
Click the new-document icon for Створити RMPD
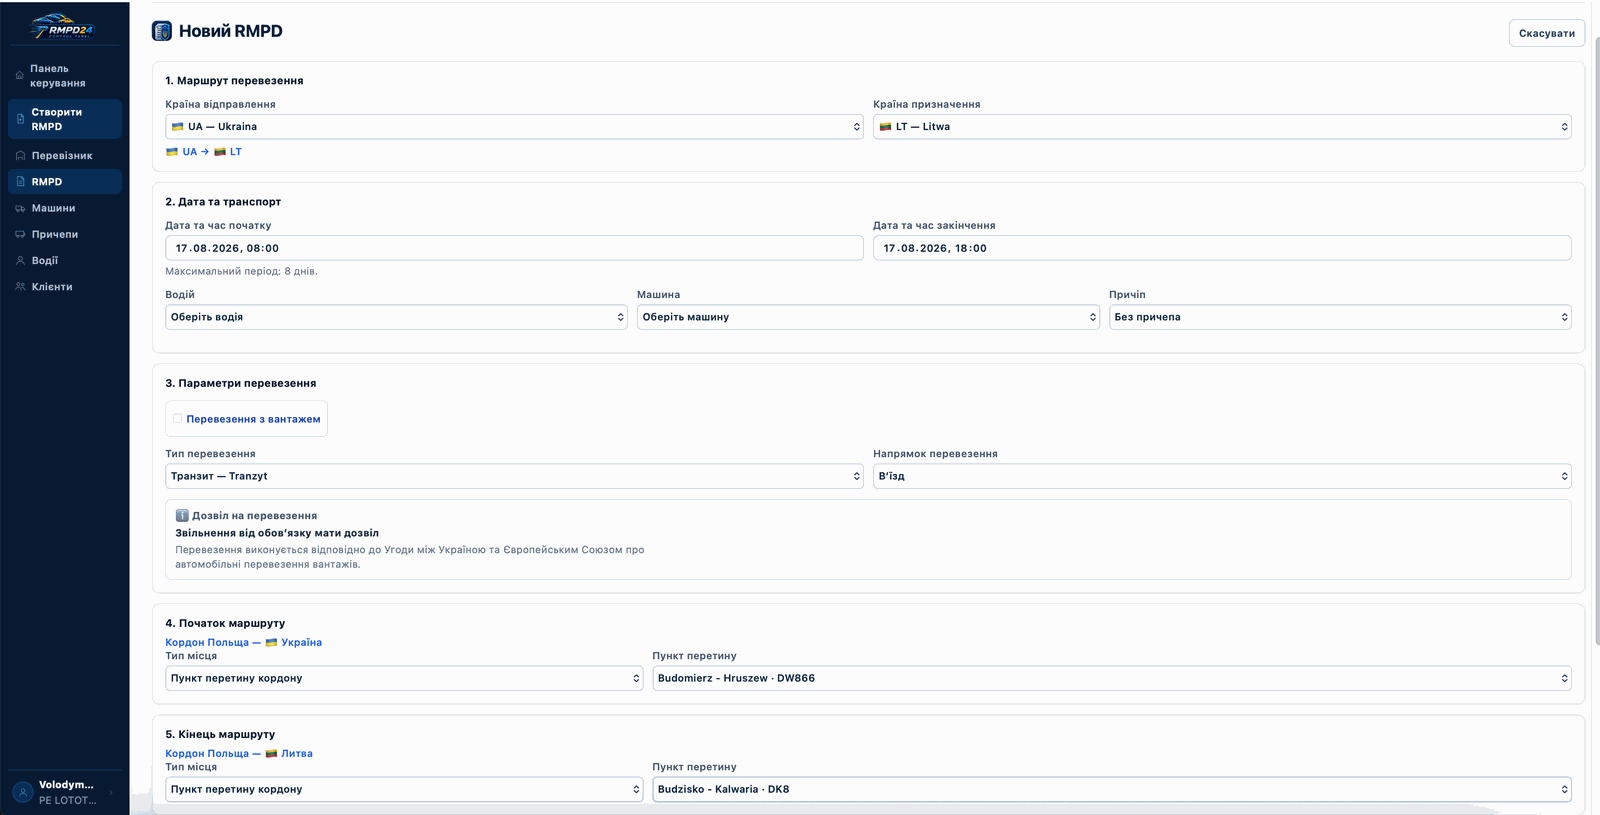[x=20, y=119]
